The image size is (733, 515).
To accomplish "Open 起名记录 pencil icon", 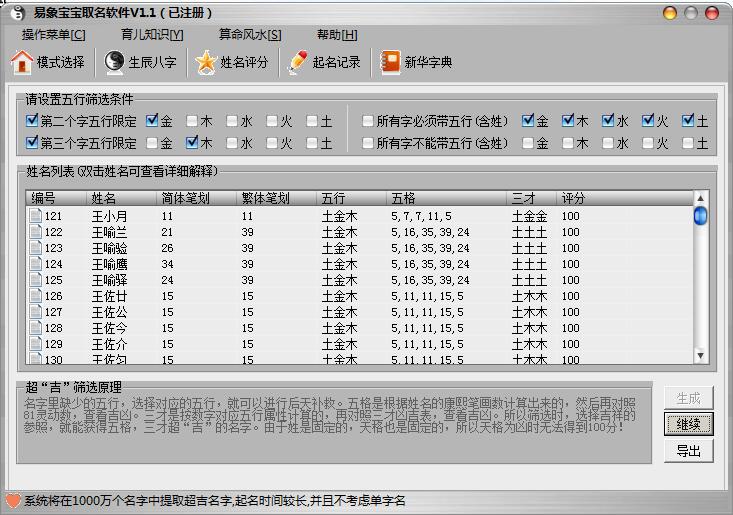I will pos(297,62).
